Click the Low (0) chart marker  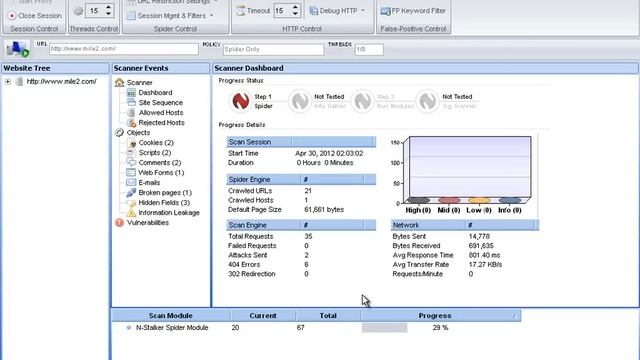[x=479, y=200]
